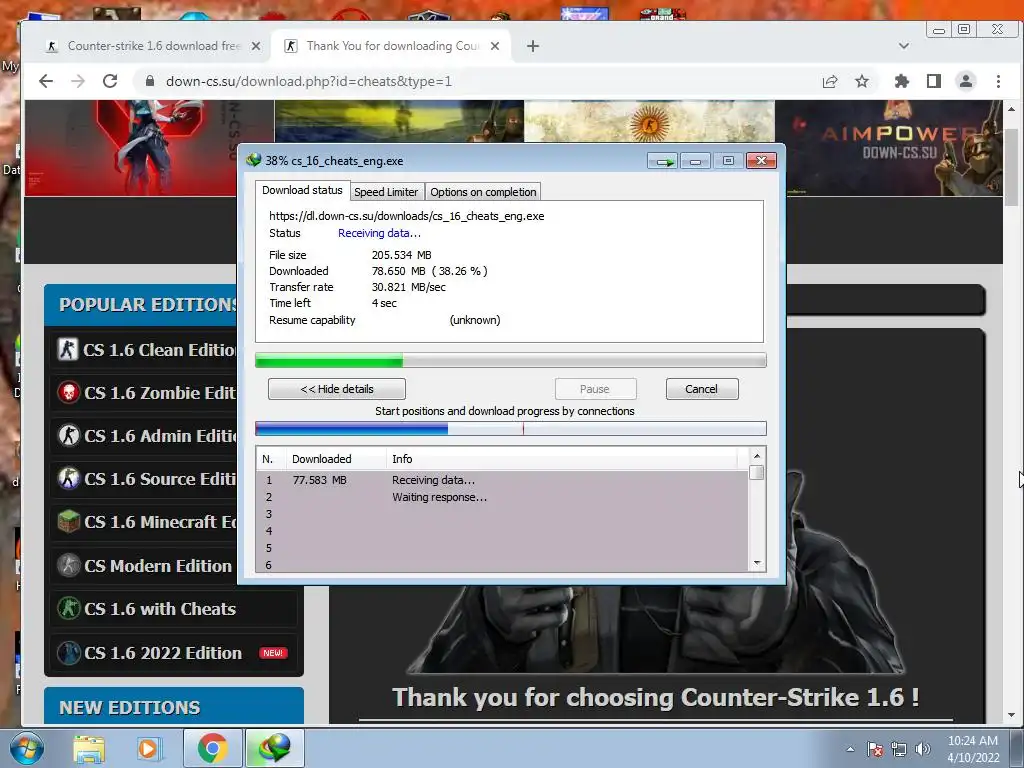This screenshot has width=1024, height=768.
Task: Click the red NEW! badge
Action: pyautogui.click(x=274, y=653)
